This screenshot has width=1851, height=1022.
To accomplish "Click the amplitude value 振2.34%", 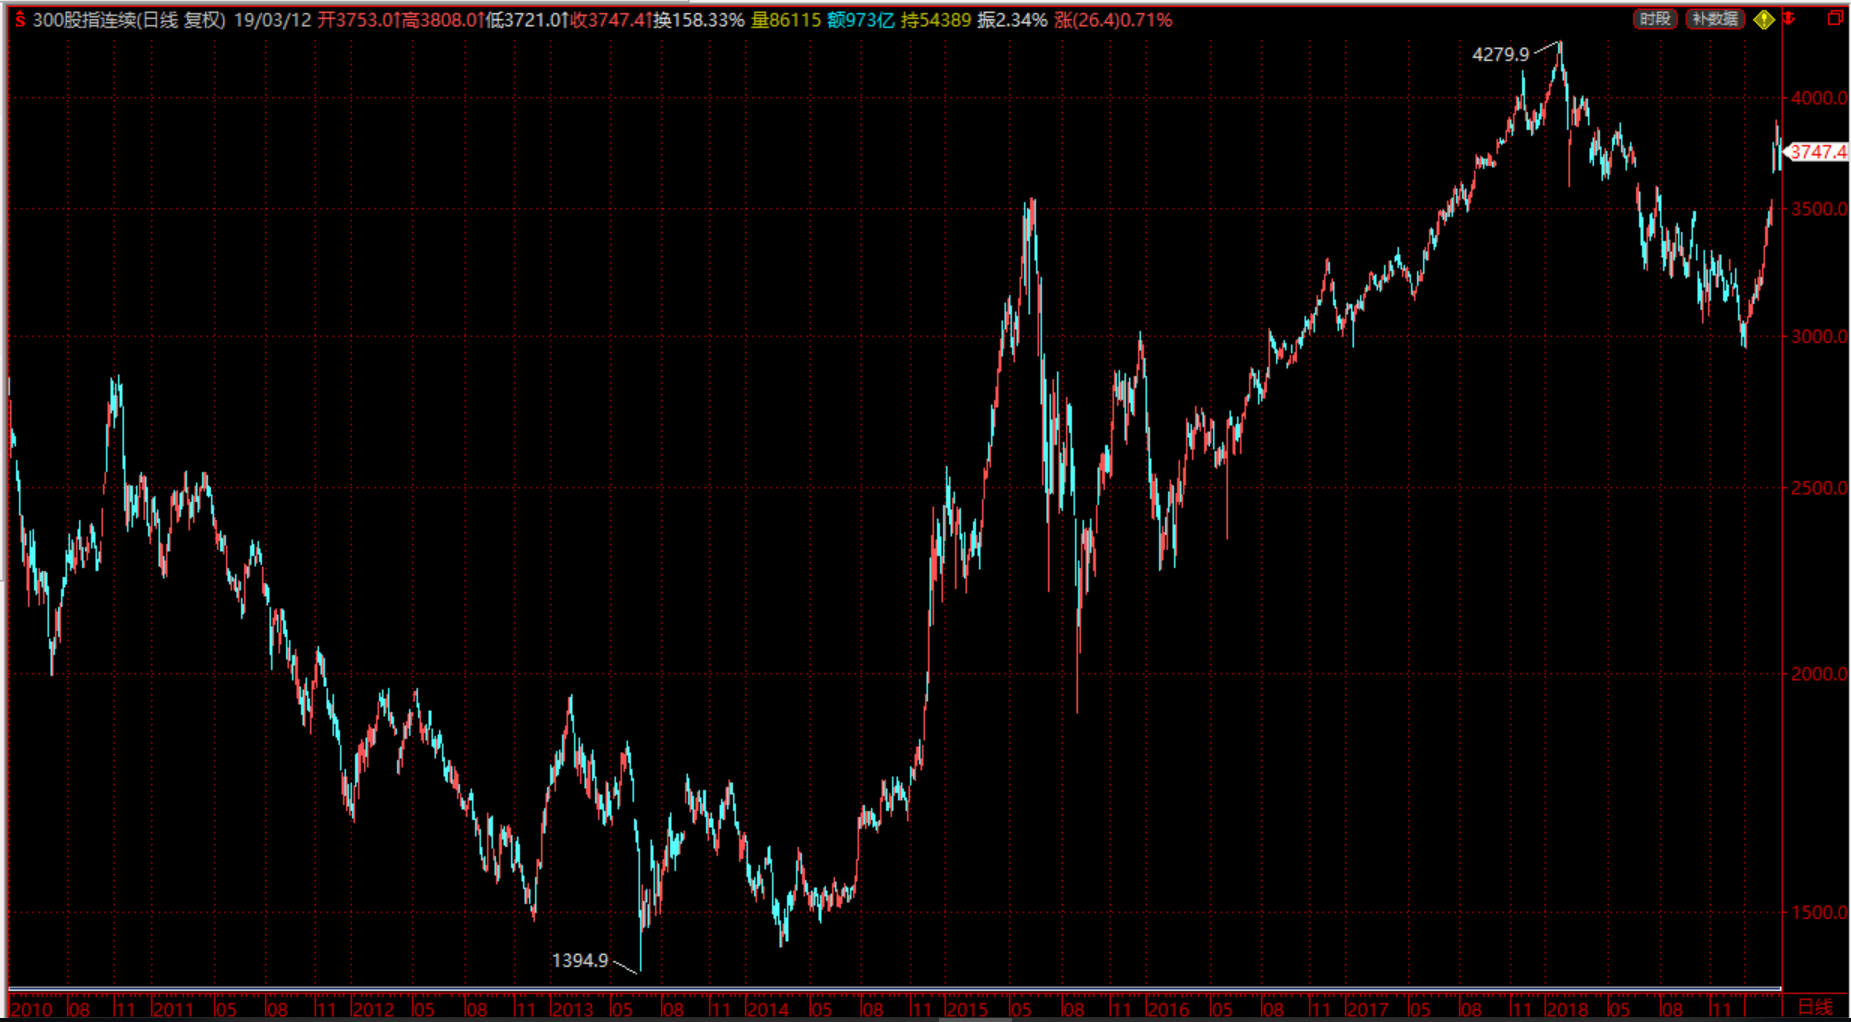I will pos(1012,20).
